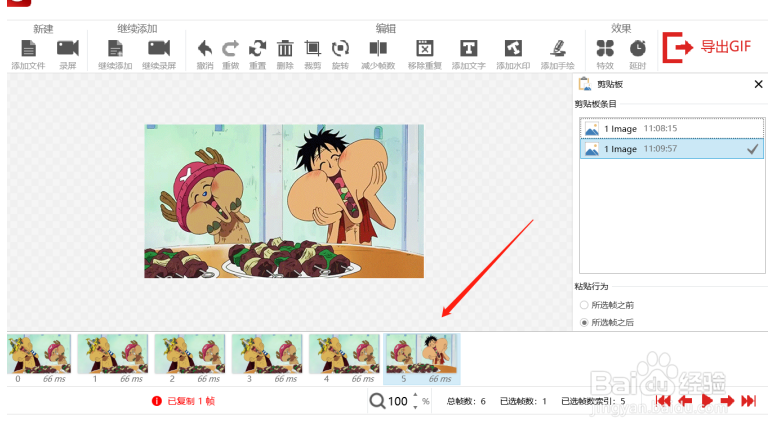Viewport: 769px width, 434px height.
Task: Redo with the 重做 arrow
Action: point(231,49)
